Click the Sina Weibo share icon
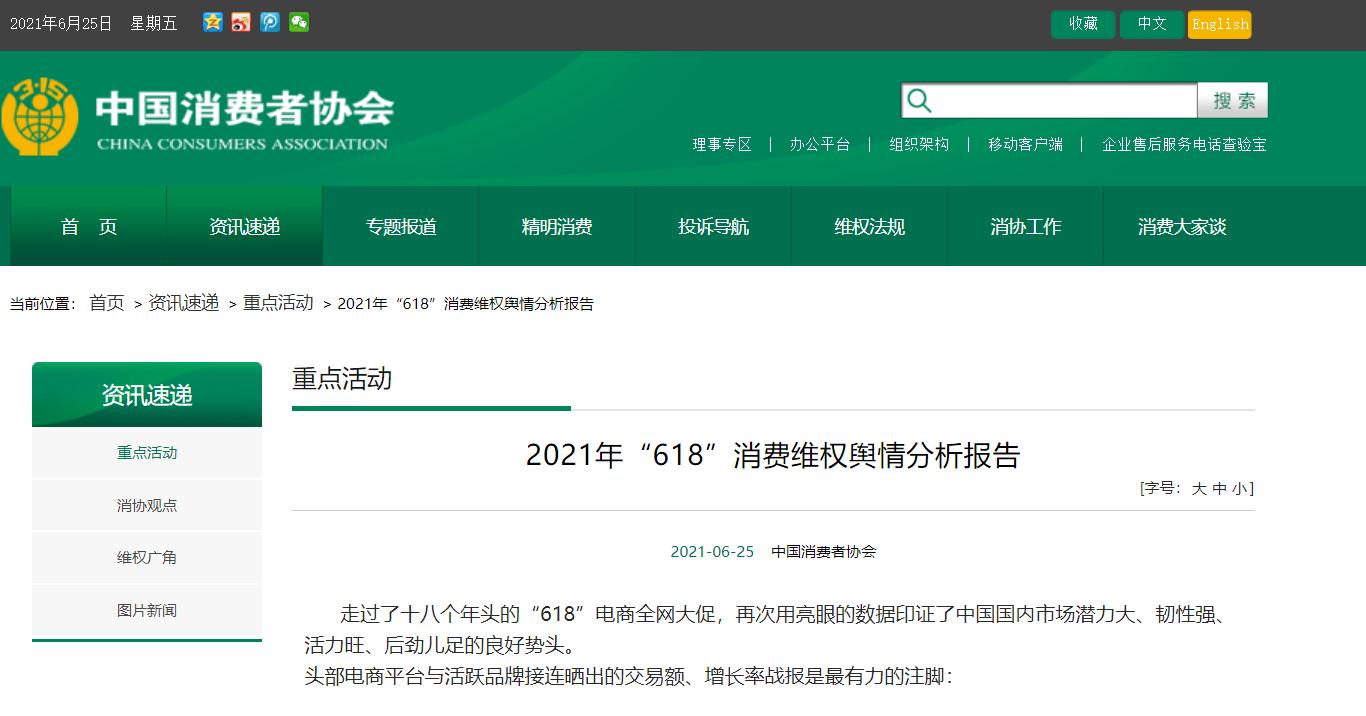The height and width of the screenshot is (716, 1366). 241,22
